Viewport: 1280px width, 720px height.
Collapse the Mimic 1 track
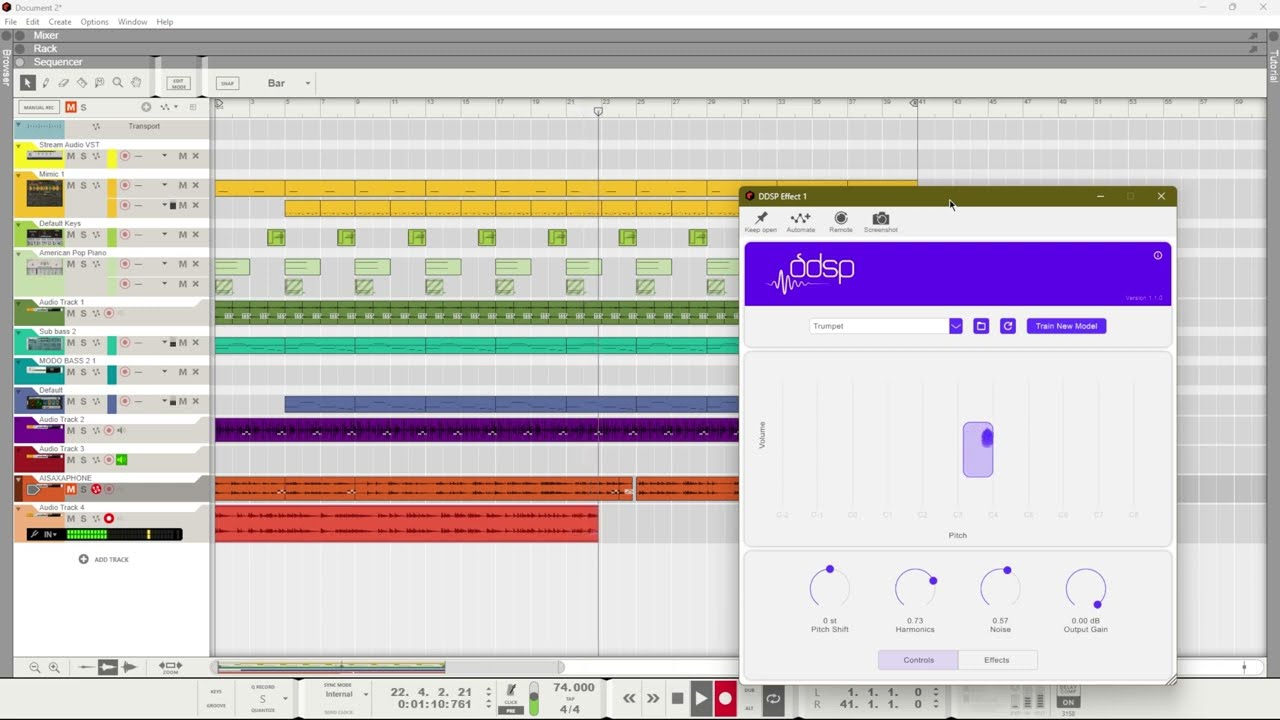[x=18, y=174]
